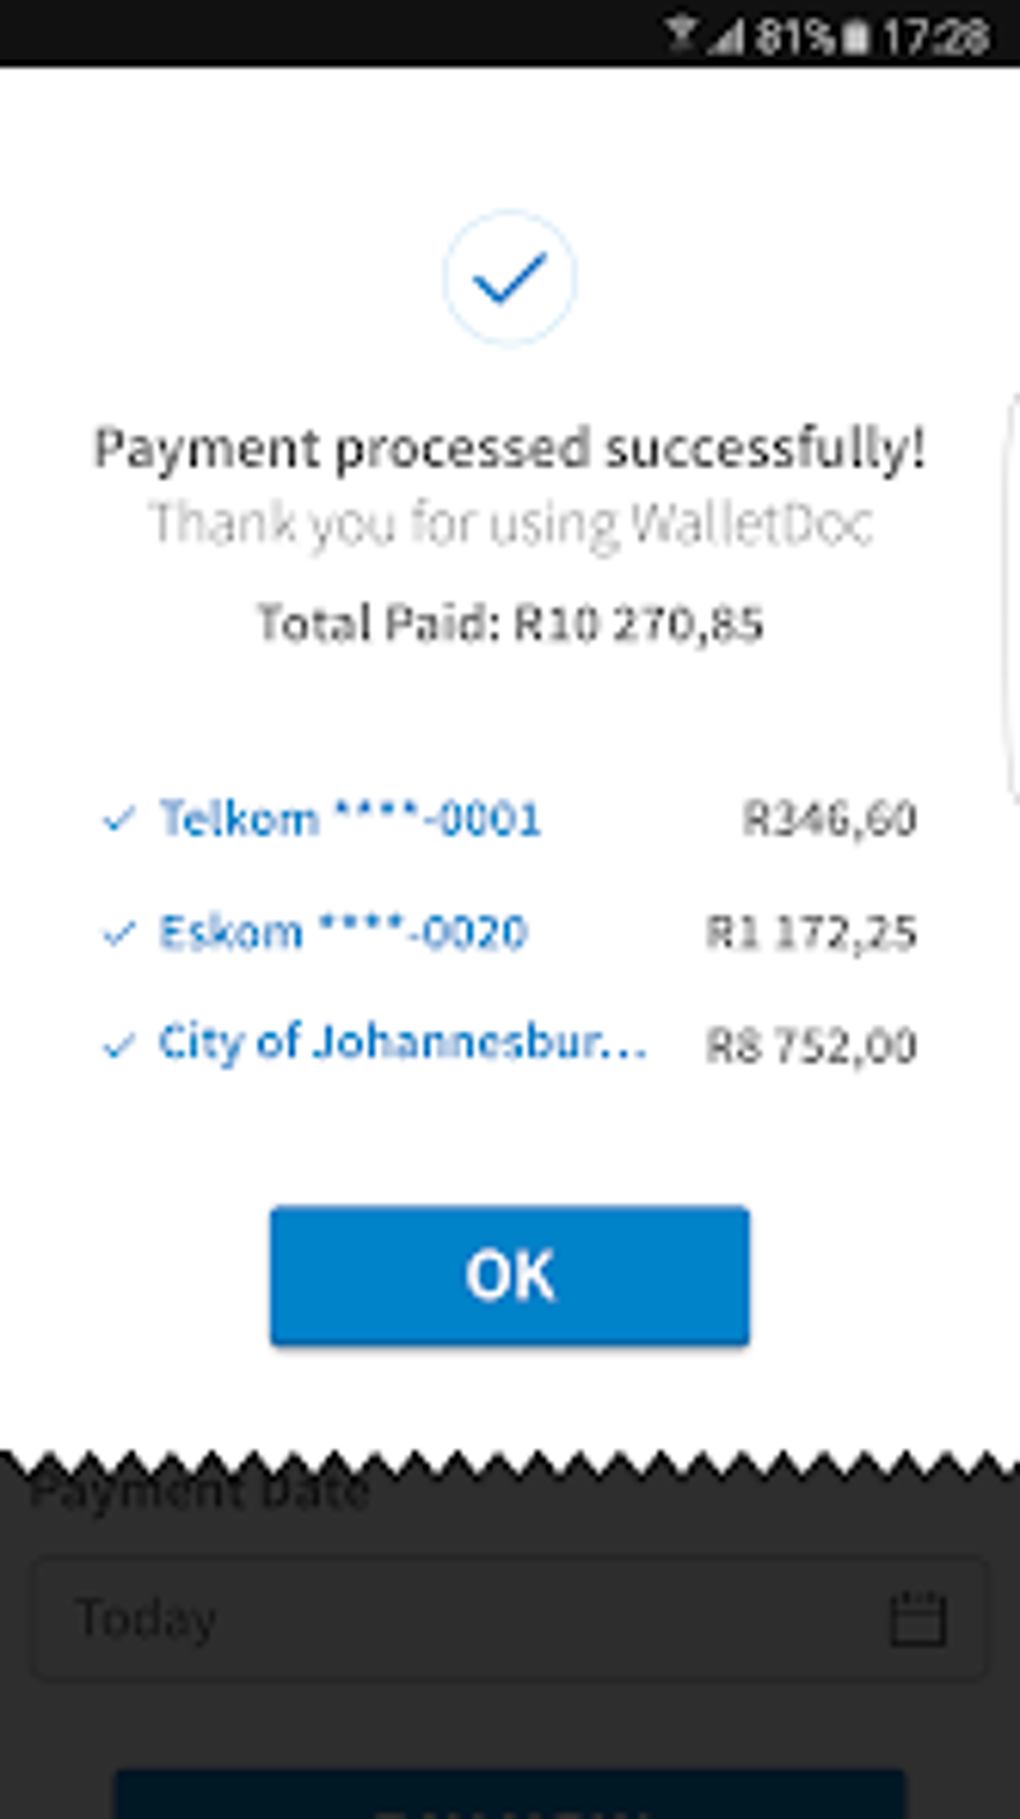Click the dark button at screen bottom
1020x1819 pixels.
point(510,1796)
